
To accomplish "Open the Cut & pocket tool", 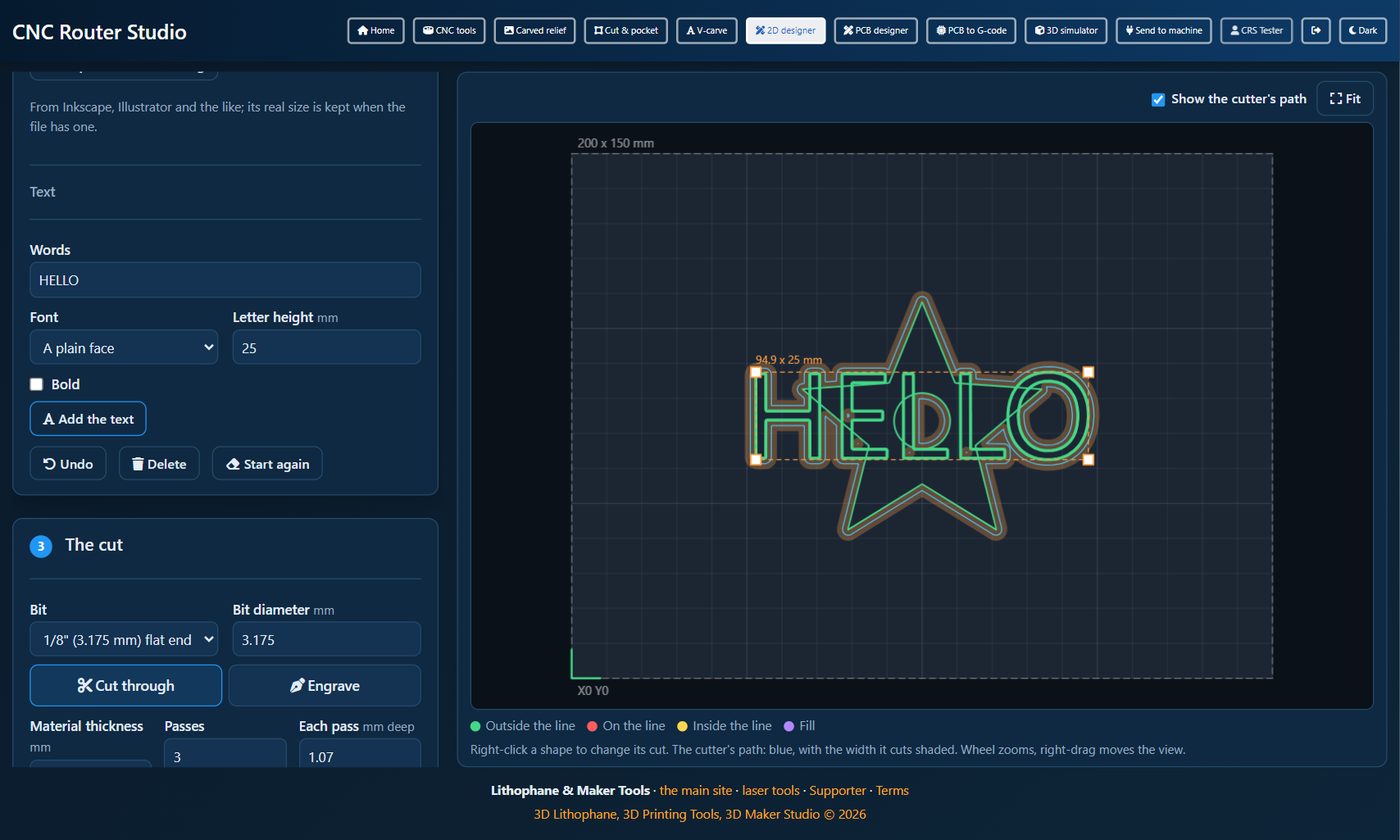I will point(626,31).
